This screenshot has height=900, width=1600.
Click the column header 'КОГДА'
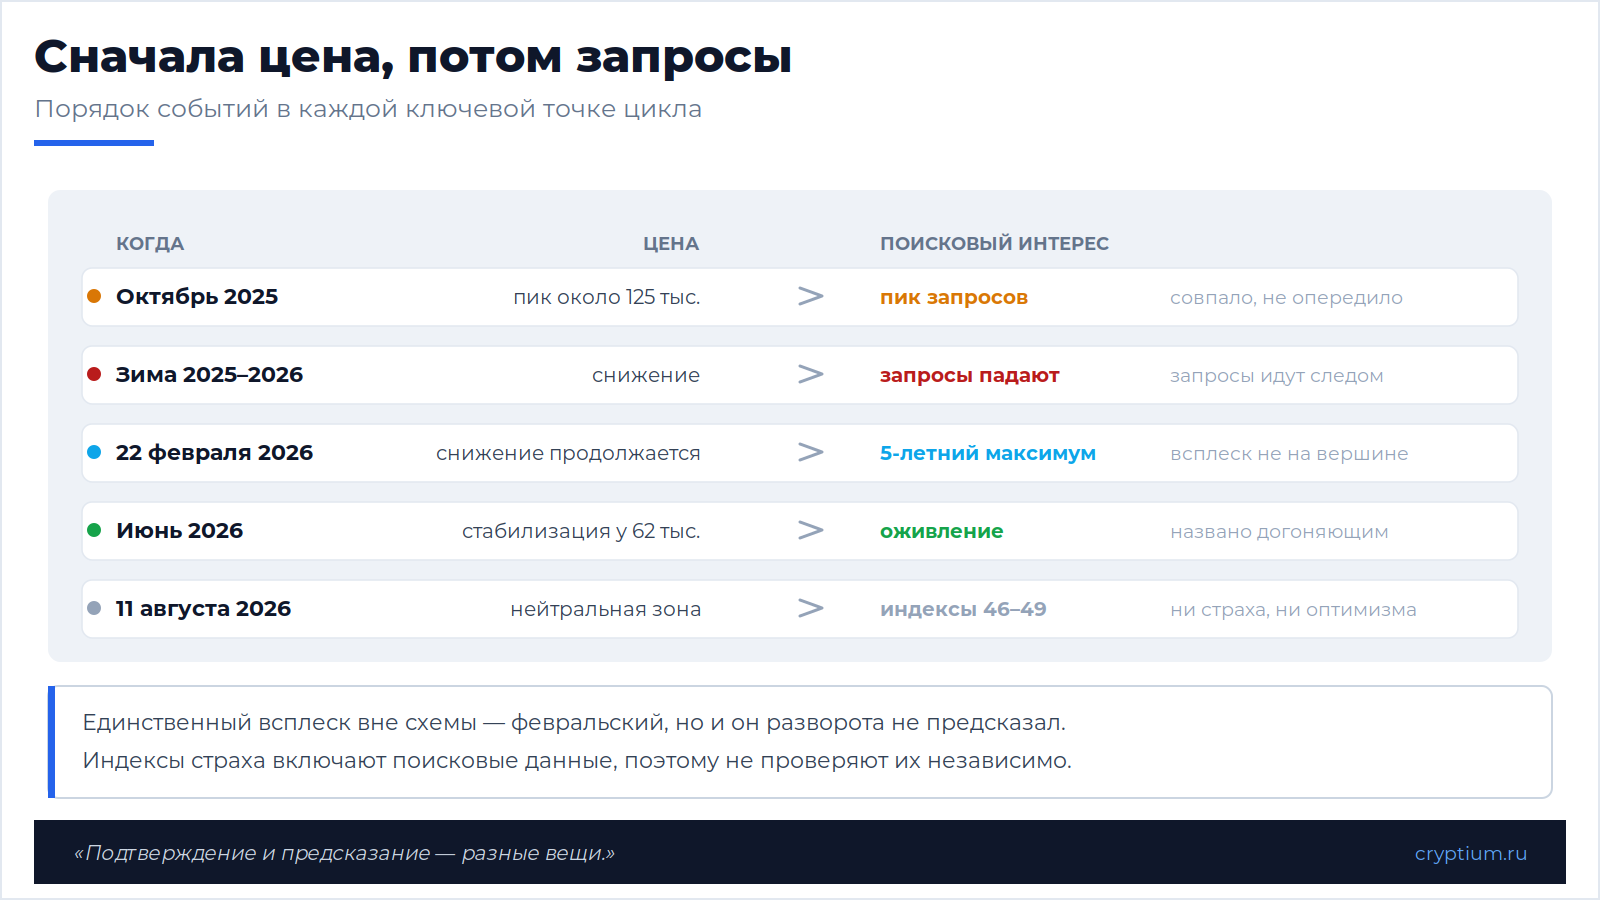click(x=150, y=244)
